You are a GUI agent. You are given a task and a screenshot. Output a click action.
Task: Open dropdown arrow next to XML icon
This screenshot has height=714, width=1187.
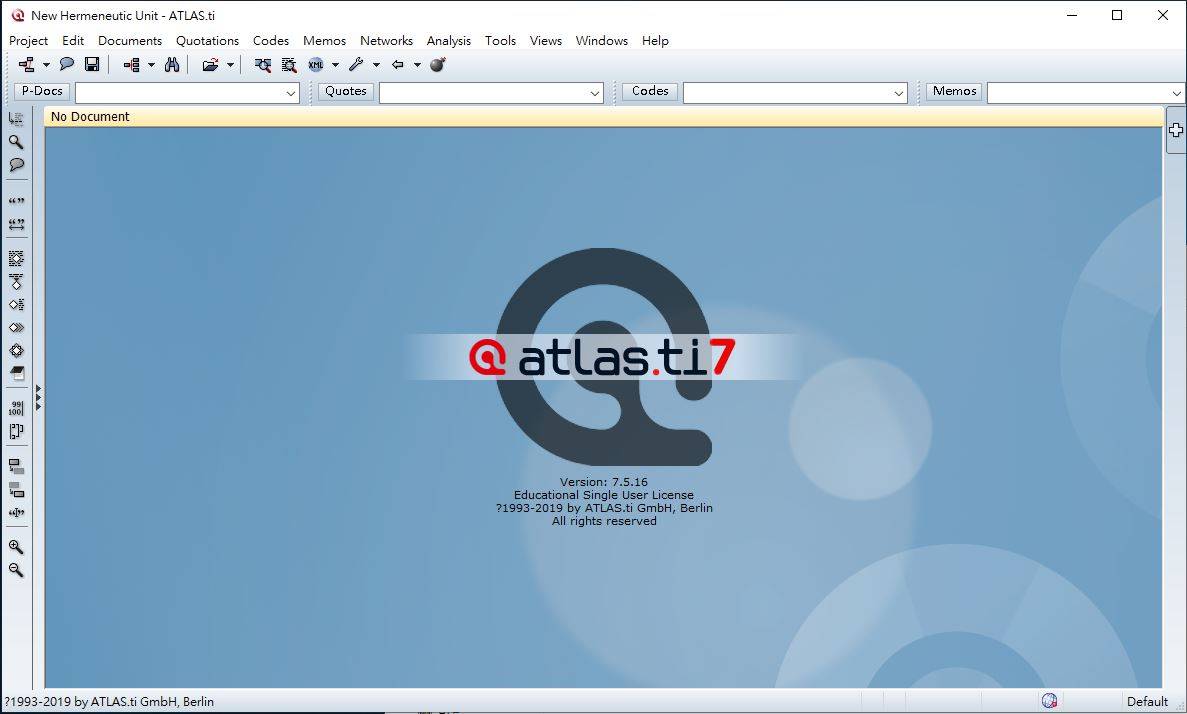[x=335, y=65]
